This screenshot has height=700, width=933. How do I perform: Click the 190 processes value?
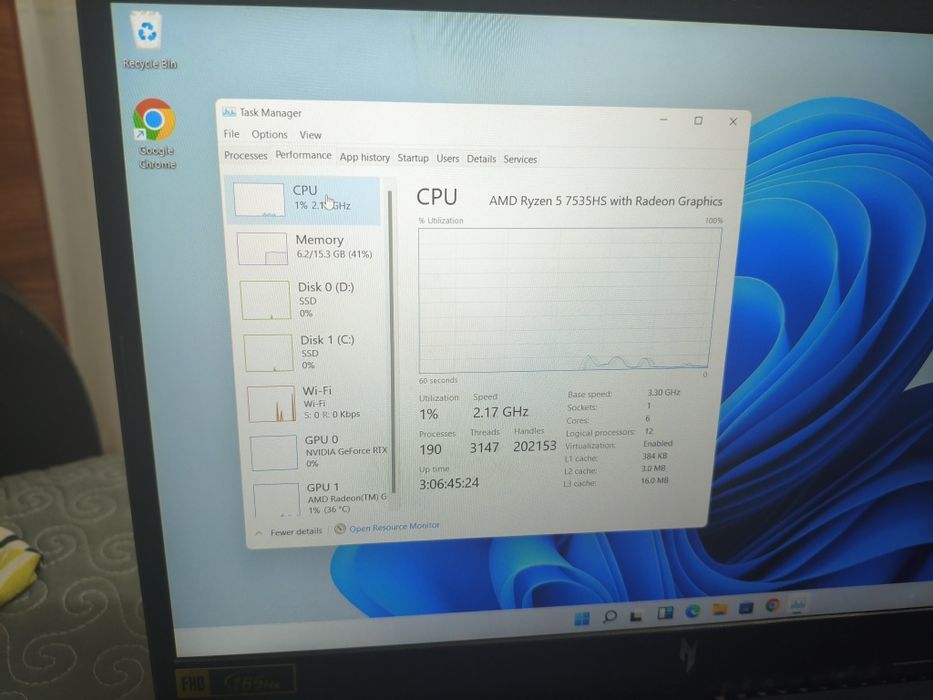click(x=430, y=449)
